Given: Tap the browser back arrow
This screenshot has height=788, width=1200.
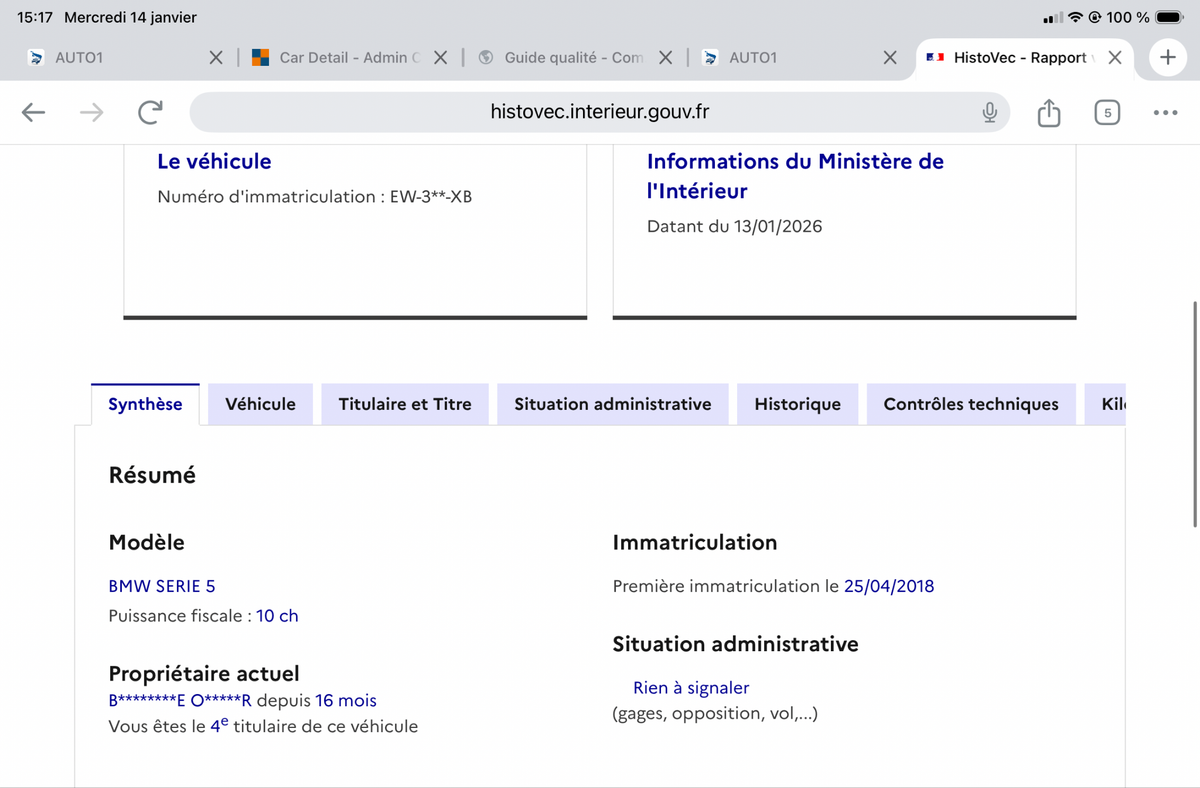Looking at the screenshot, I should 33,112.
